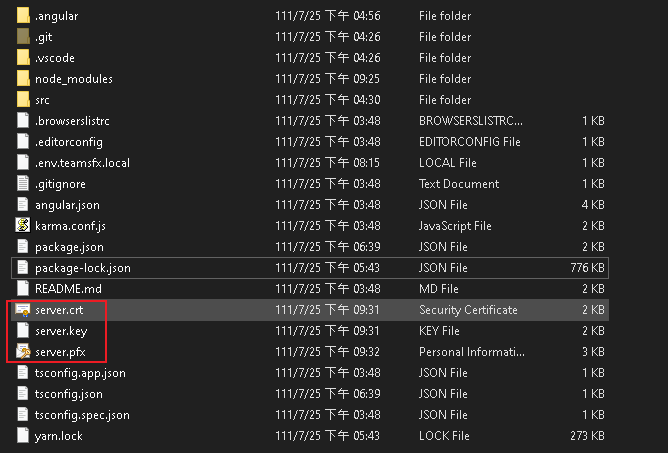This screenshot has width=668, height=453.
Task: Select the .editorconfig file name
Action: coord(69,142)
